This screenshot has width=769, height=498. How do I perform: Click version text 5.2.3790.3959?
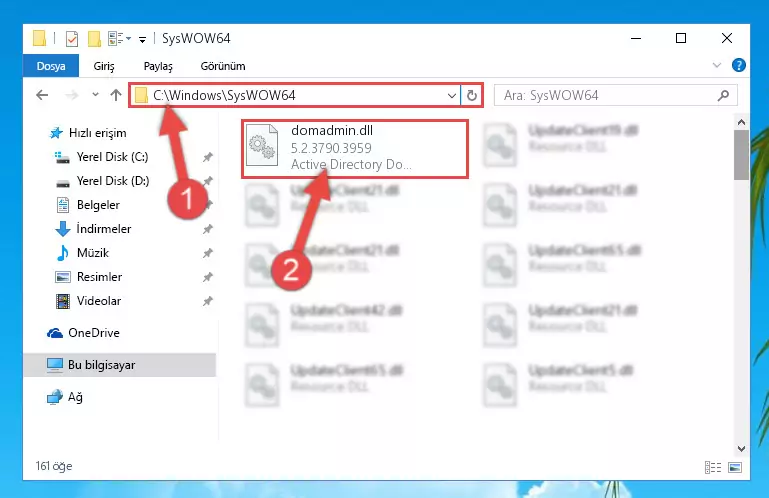[331, 148]
